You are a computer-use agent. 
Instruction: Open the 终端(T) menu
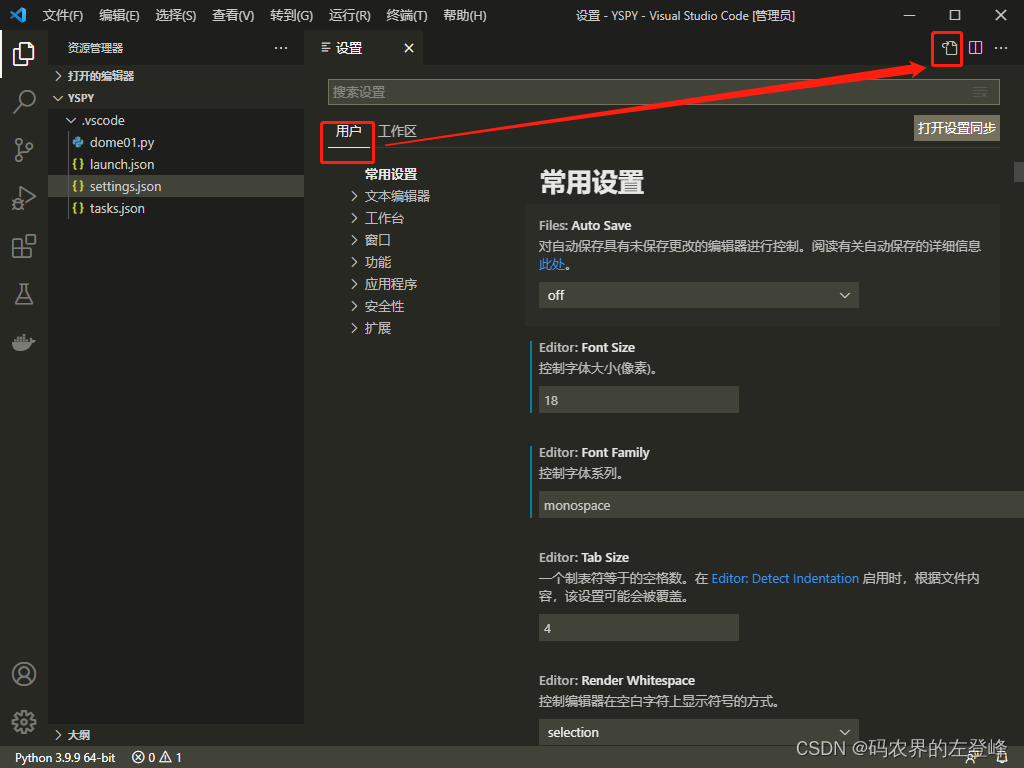[x=407, y=15]
